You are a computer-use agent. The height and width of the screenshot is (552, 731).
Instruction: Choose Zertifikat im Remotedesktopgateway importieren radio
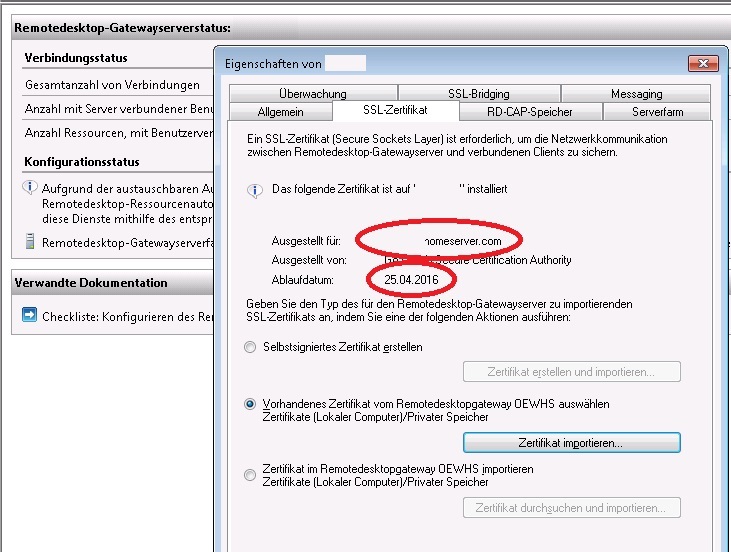(x=250, y=475)
